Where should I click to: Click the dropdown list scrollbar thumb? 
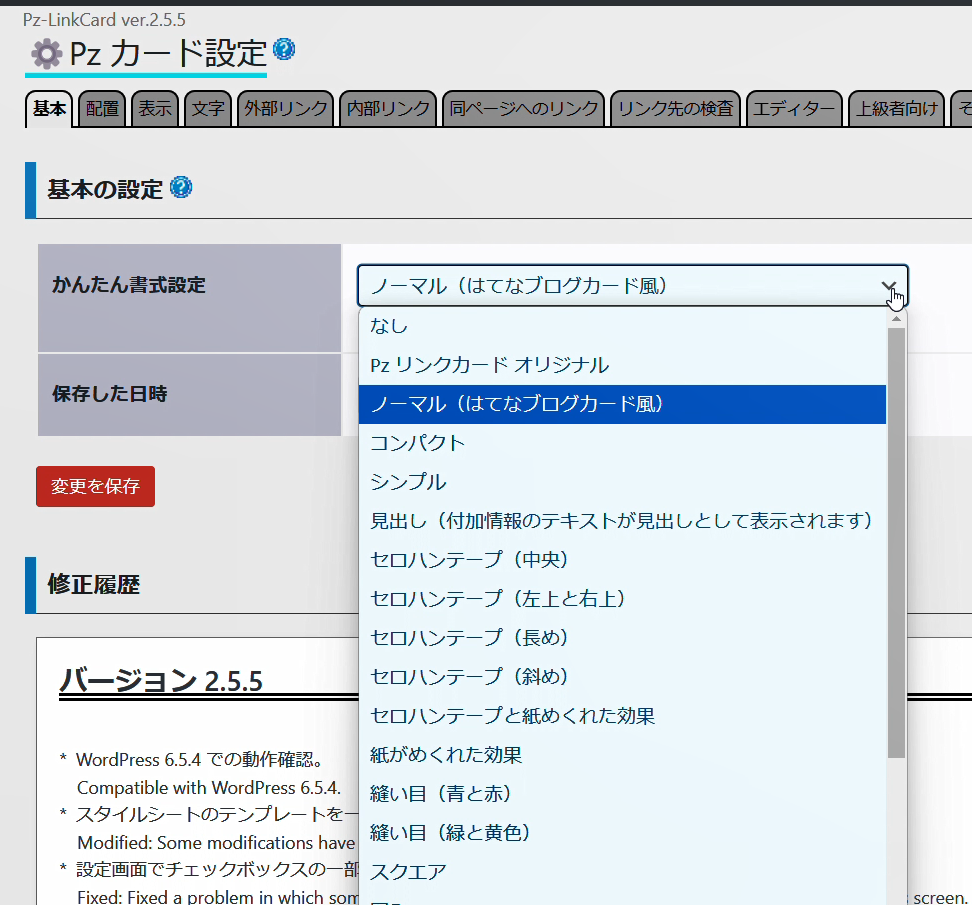coord(896,540)
